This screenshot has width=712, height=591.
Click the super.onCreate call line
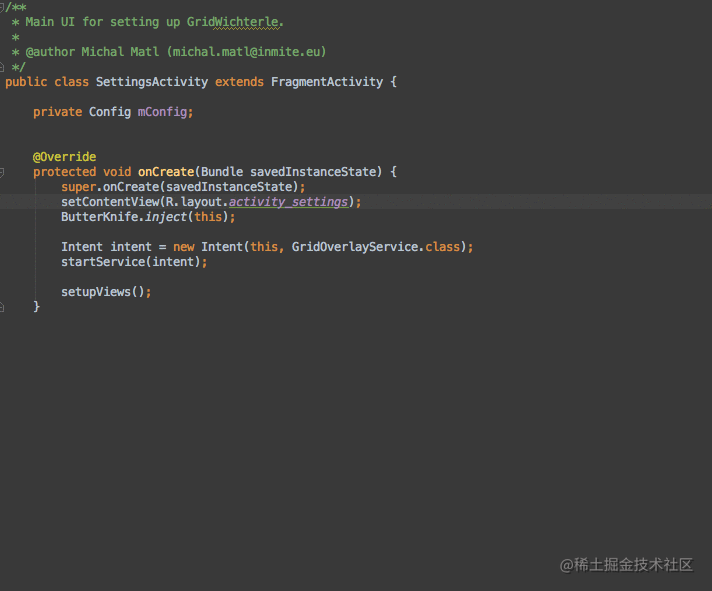click(183, 187)
